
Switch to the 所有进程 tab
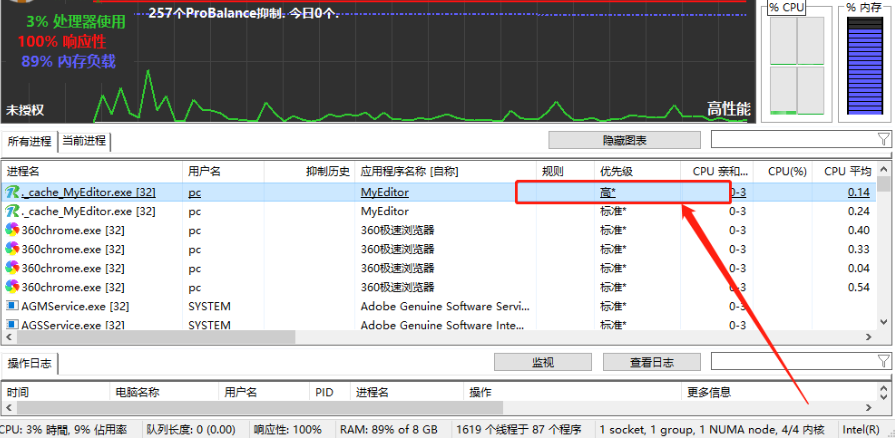pos(29,141)
